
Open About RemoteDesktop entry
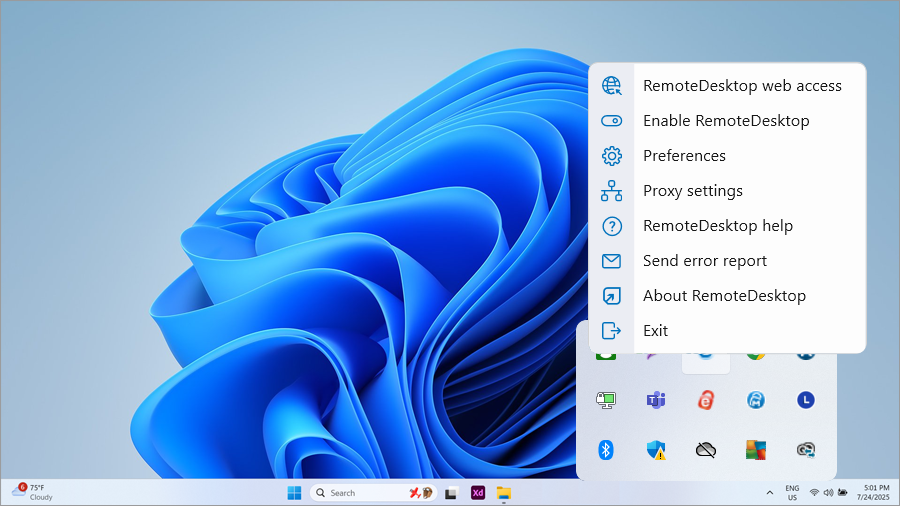pos(727,295)
